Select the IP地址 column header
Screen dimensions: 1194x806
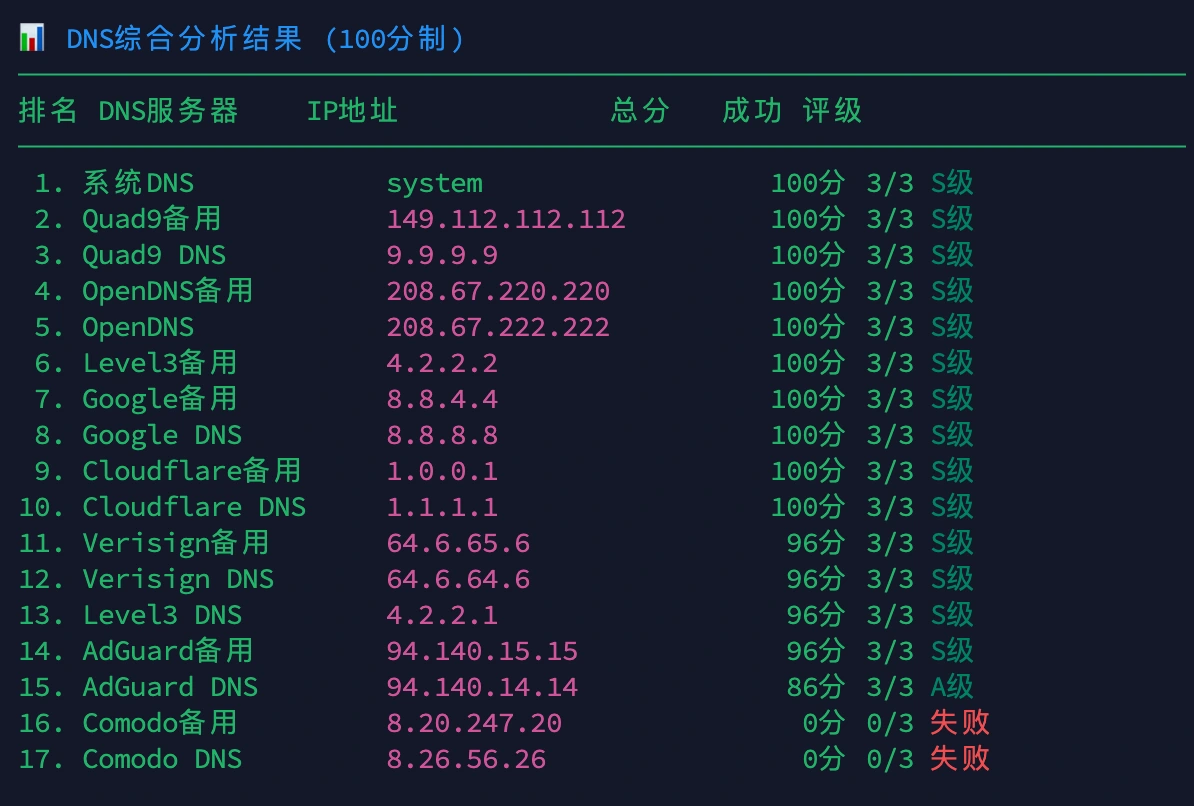coord(352,111)
